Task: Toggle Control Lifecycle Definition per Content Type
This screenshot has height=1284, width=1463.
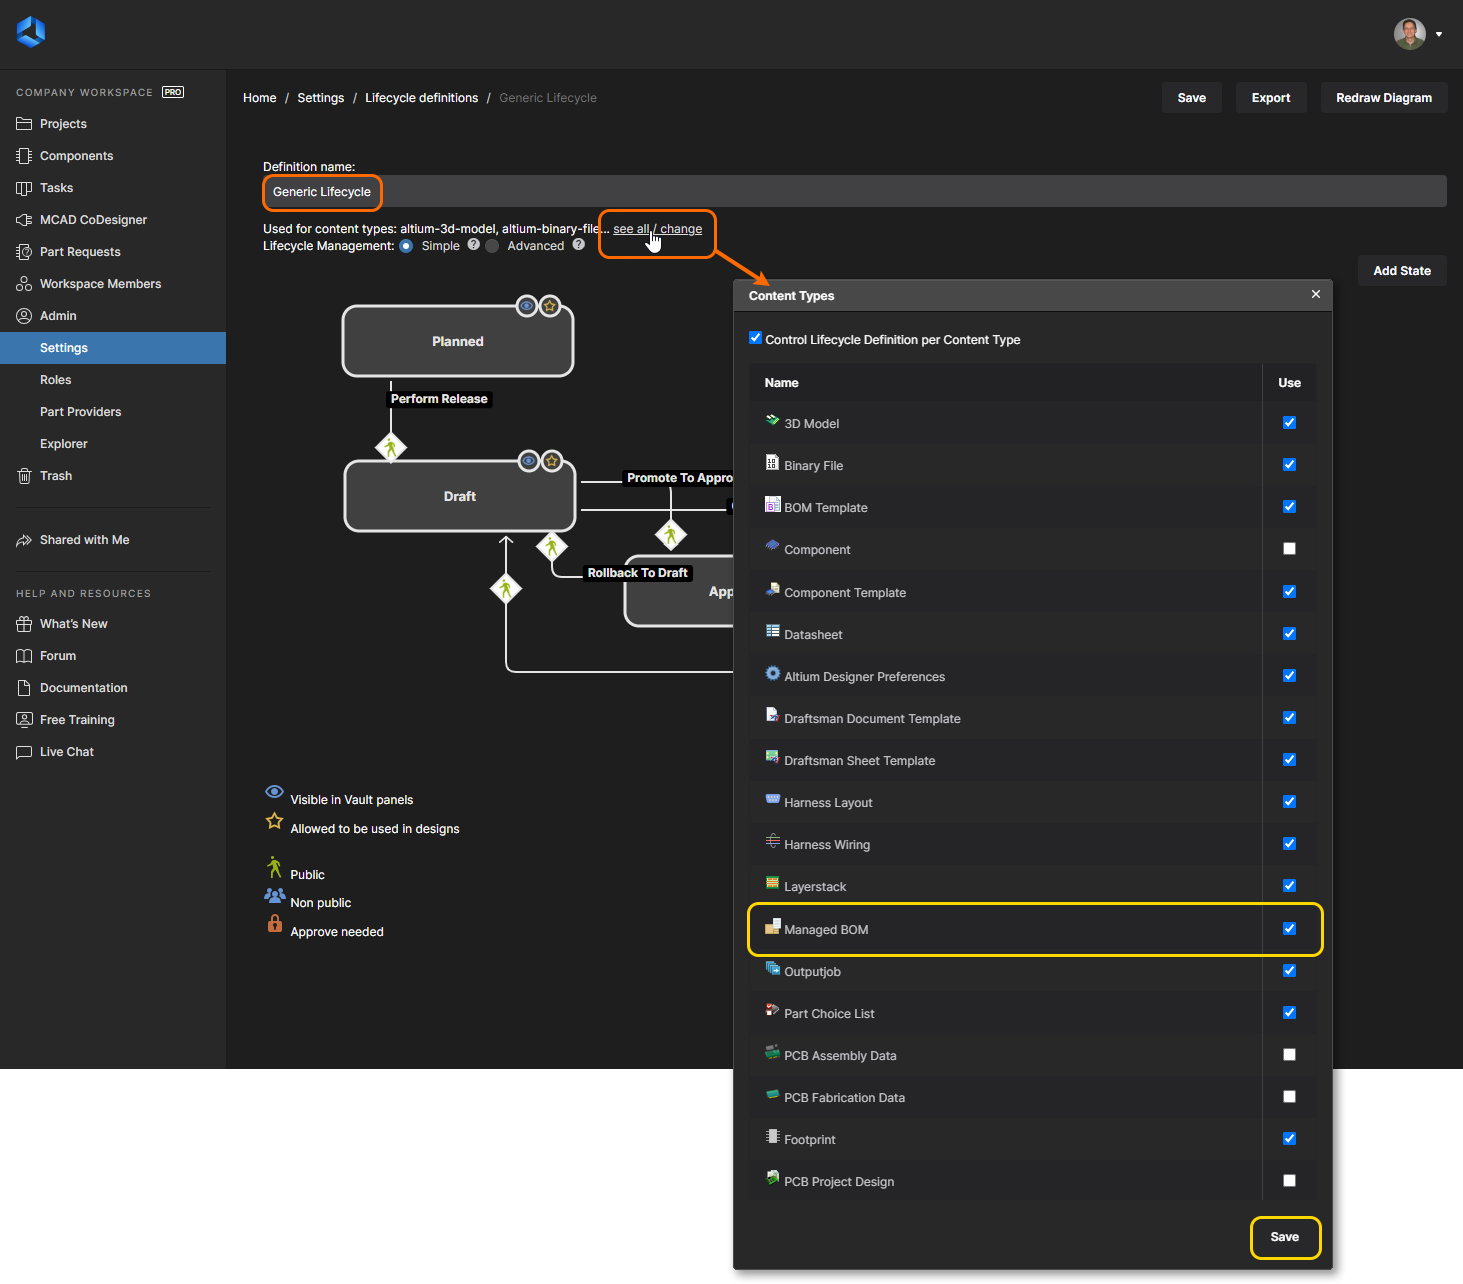Action: pyautogui.click(x=756, y=338)
